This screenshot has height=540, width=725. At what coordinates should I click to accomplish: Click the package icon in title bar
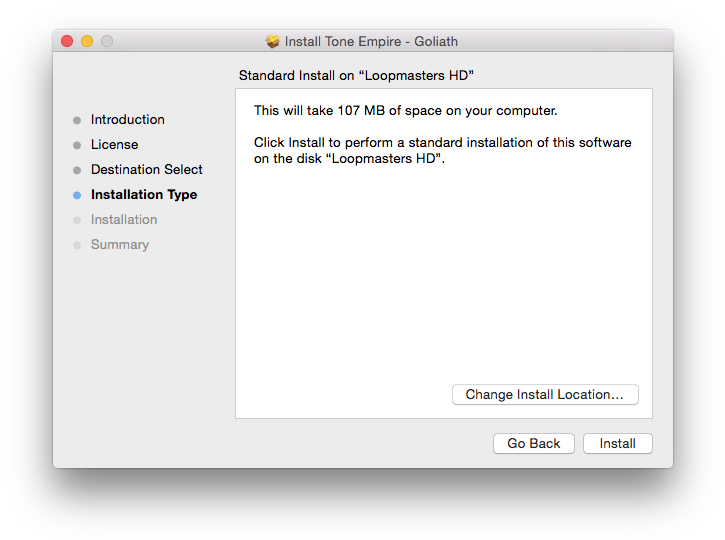click(272, 41)
